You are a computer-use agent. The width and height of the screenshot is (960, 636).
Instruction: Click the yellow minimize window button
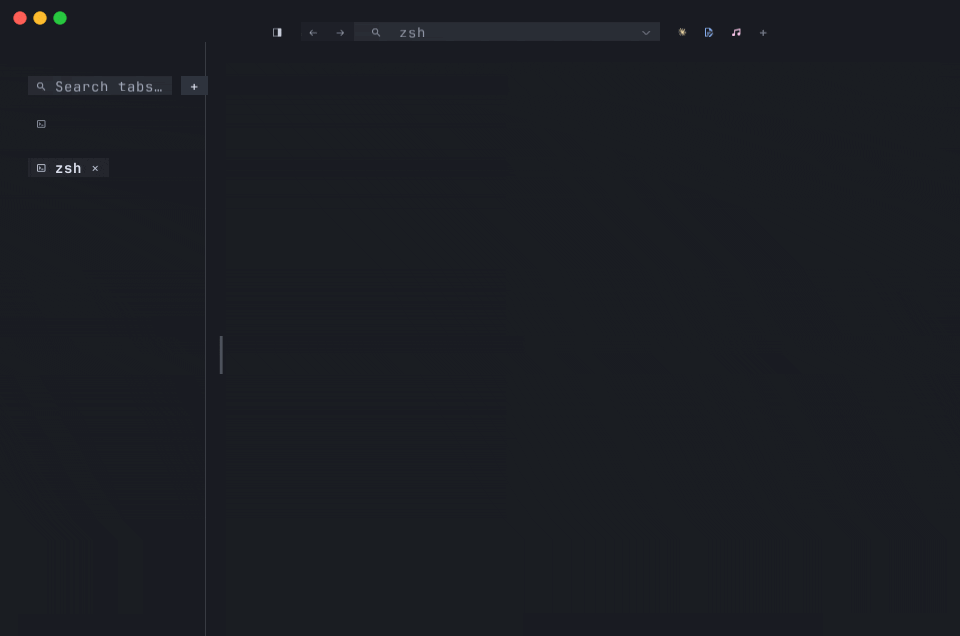click(x=40, y=18)
